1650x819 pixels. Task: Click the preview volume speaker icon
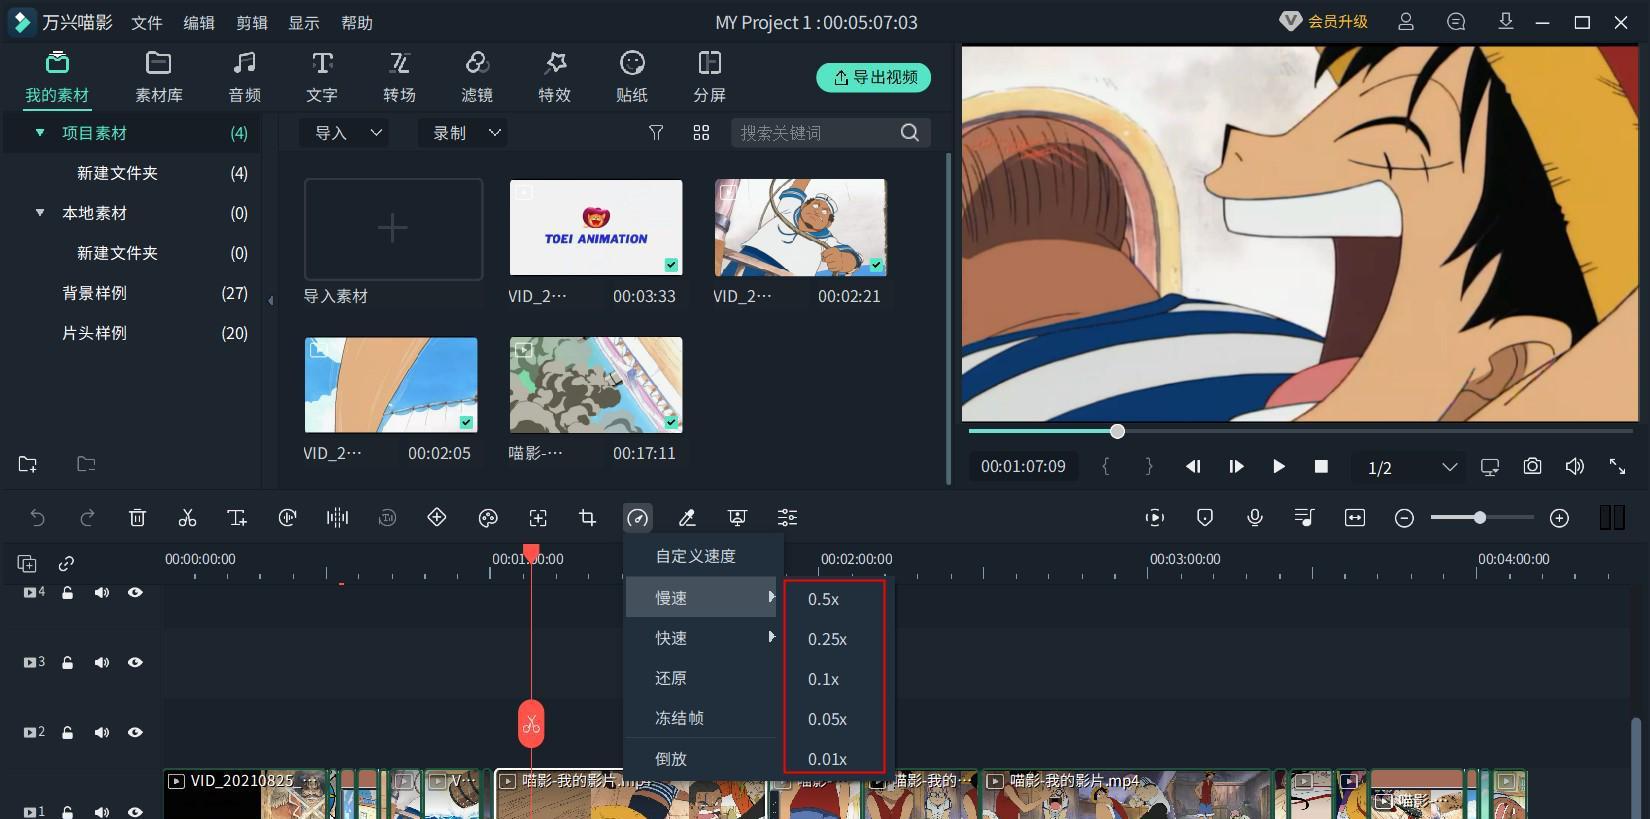click(x=1575, y=466)
